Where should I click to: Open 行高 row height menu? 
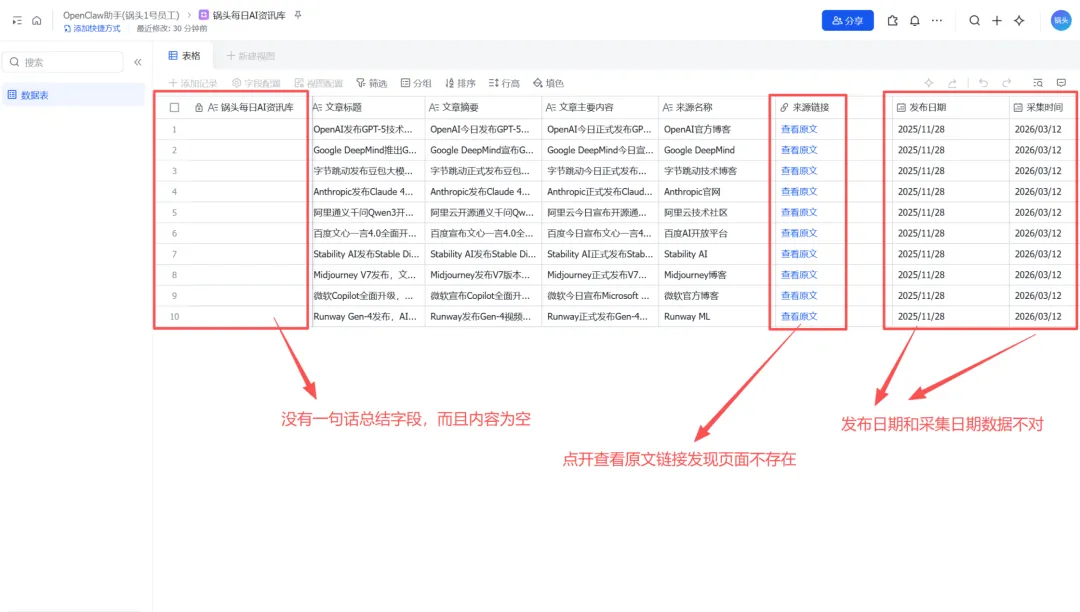pyautogui.click(x=504, y=83)
